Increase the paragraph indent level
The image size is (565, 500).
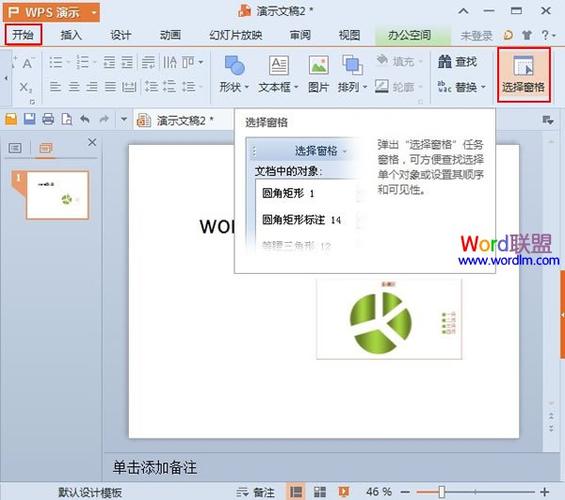click(127, 62)
